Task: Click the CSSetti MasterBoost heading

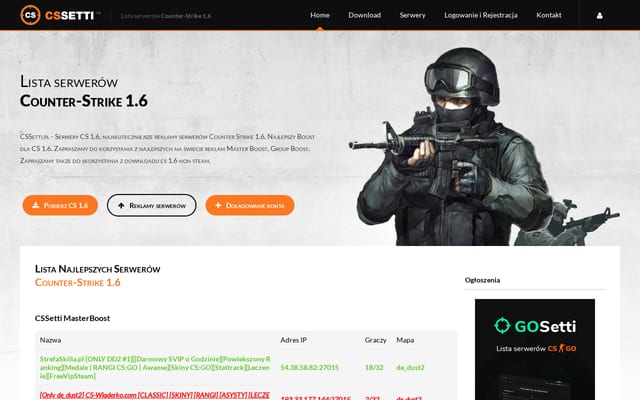Action: [x=72, y=318]
